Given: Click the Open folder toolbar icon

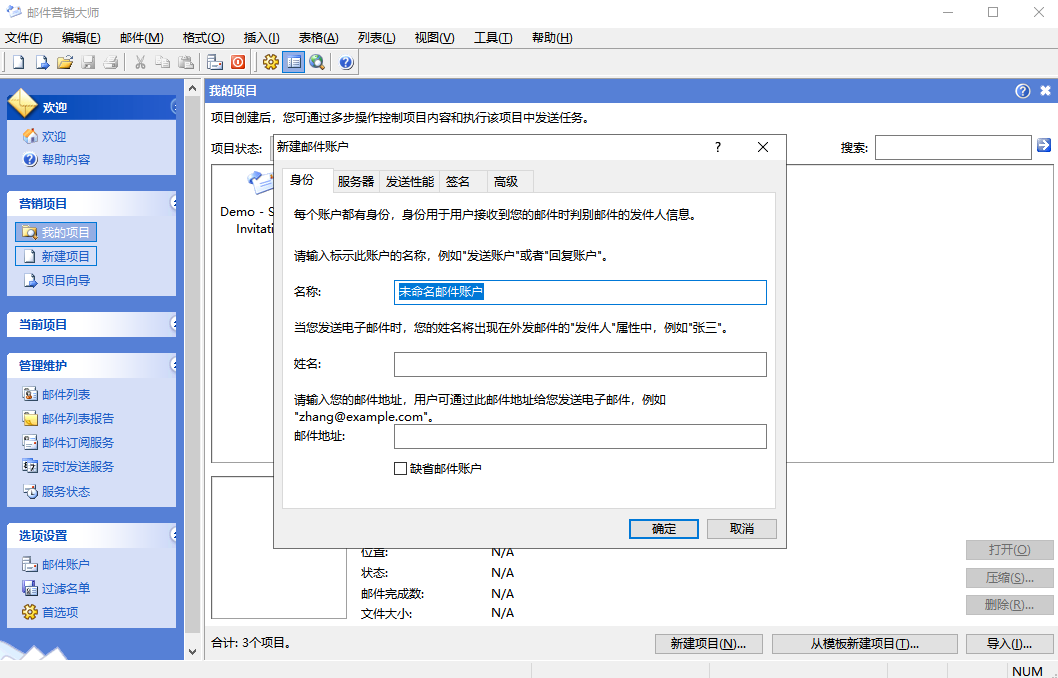Looking at the screenshot, I should [65, 63].
